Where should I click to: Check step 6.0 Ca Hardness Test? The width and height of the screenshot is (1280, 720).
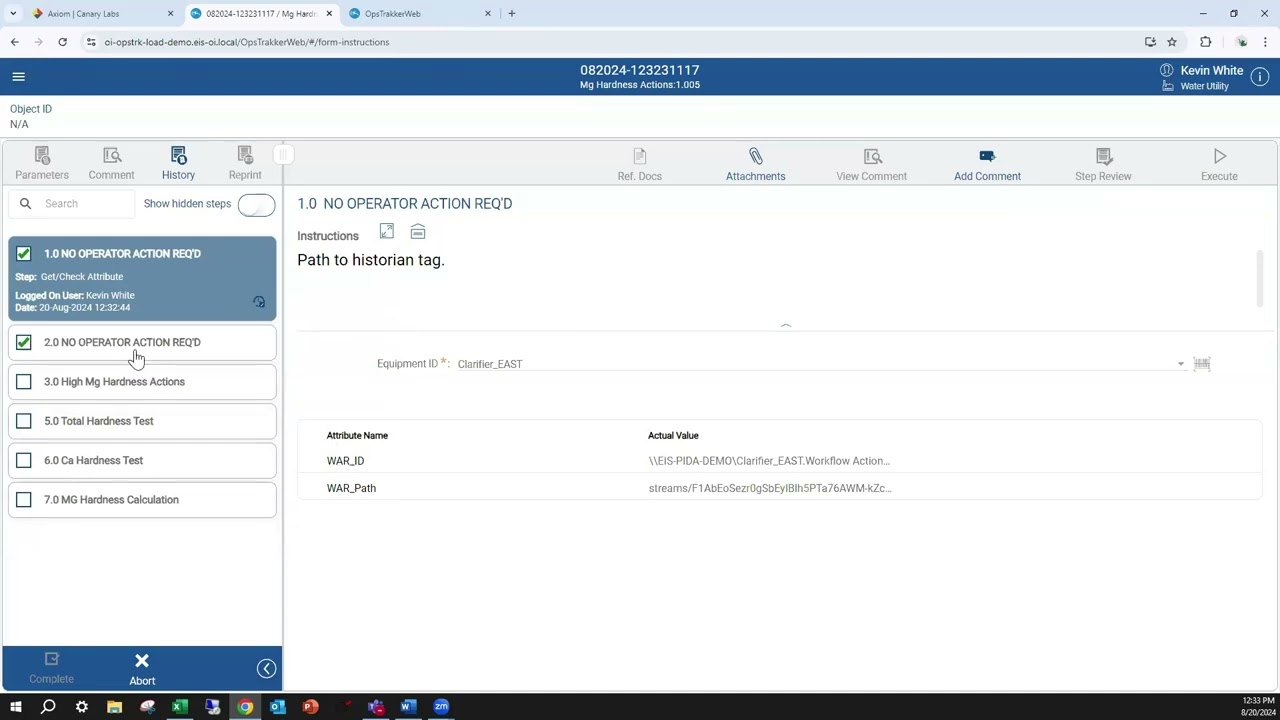[x=24, y=460]
